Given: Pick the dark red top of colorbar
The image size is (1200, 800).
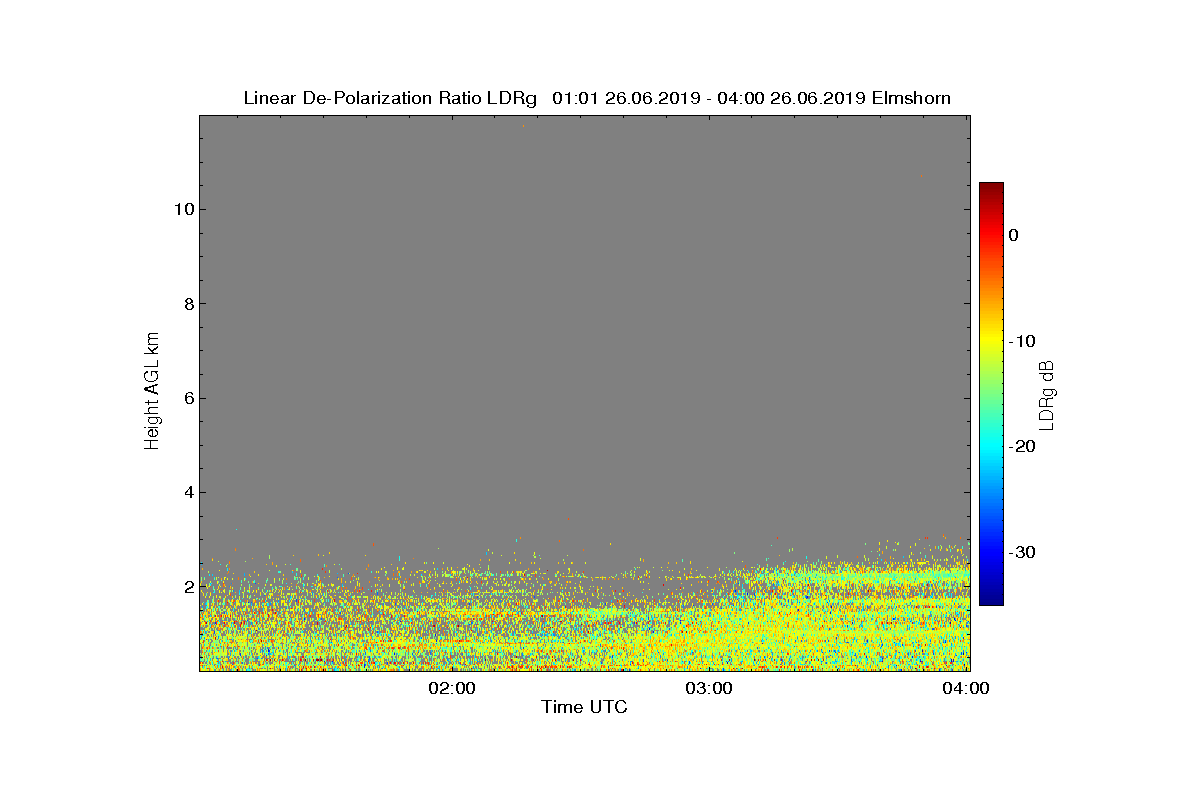Looking at the screenshot, I should tap(991, 188).
